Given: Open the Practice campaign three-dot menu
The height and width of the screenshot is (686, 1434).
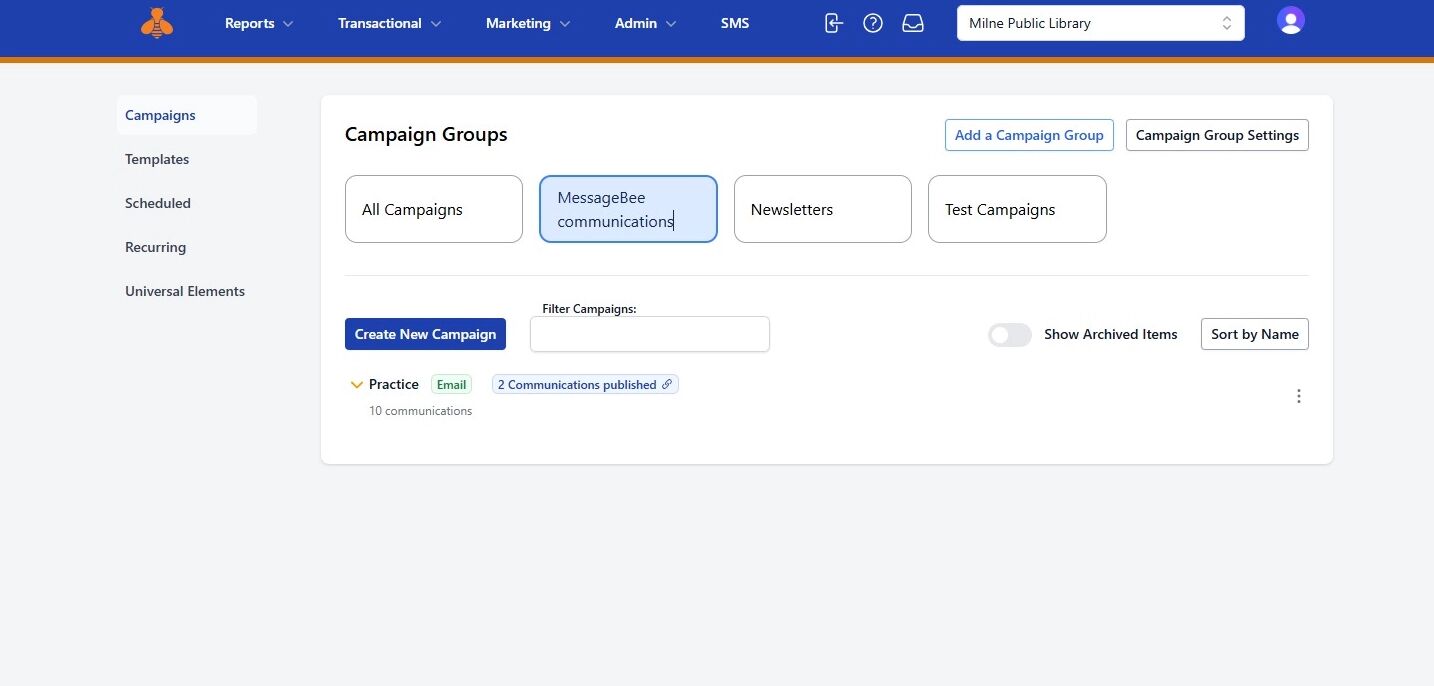Looking at the screenshot, I should point(1299,396).
